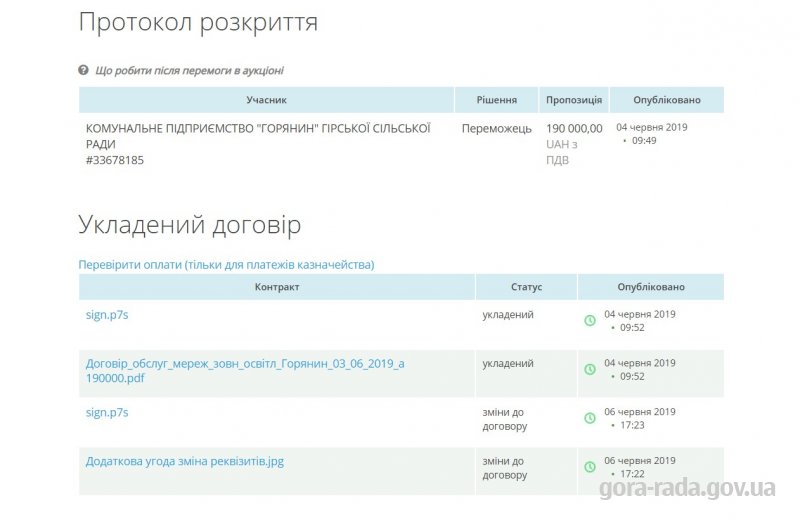This screenshot has height=521, width=800.
Task: Click the 'Контракт' column header
Action: coord(277,287)
